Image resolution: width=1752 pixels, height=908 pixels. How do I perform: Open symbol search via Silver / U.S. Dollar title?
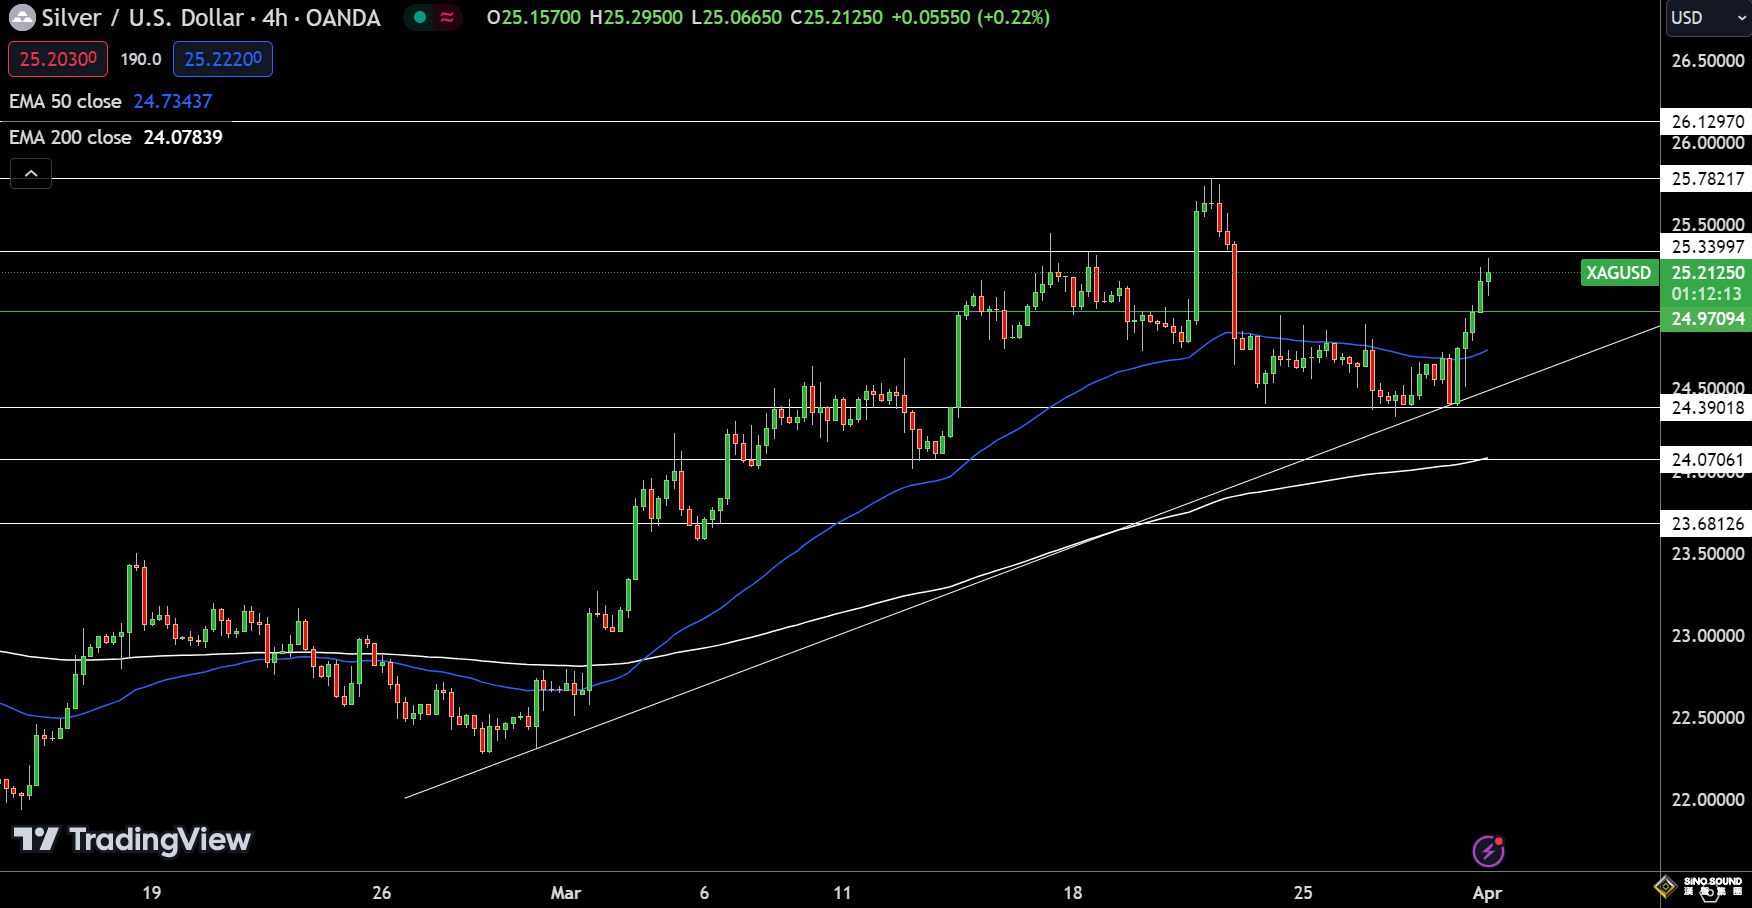tap(210, 18)
